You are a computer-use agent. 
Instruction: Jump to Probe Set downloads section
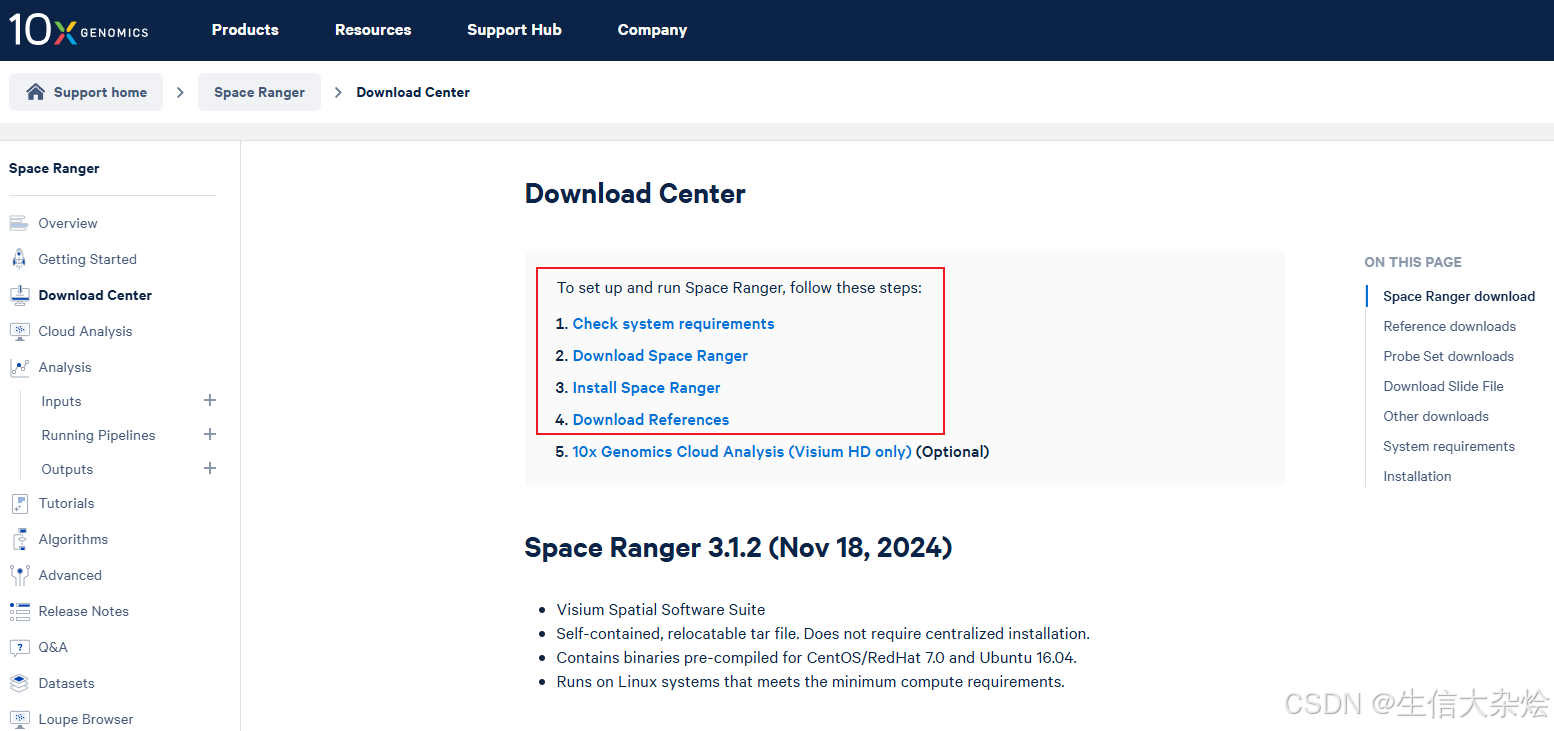[1448, 356]
